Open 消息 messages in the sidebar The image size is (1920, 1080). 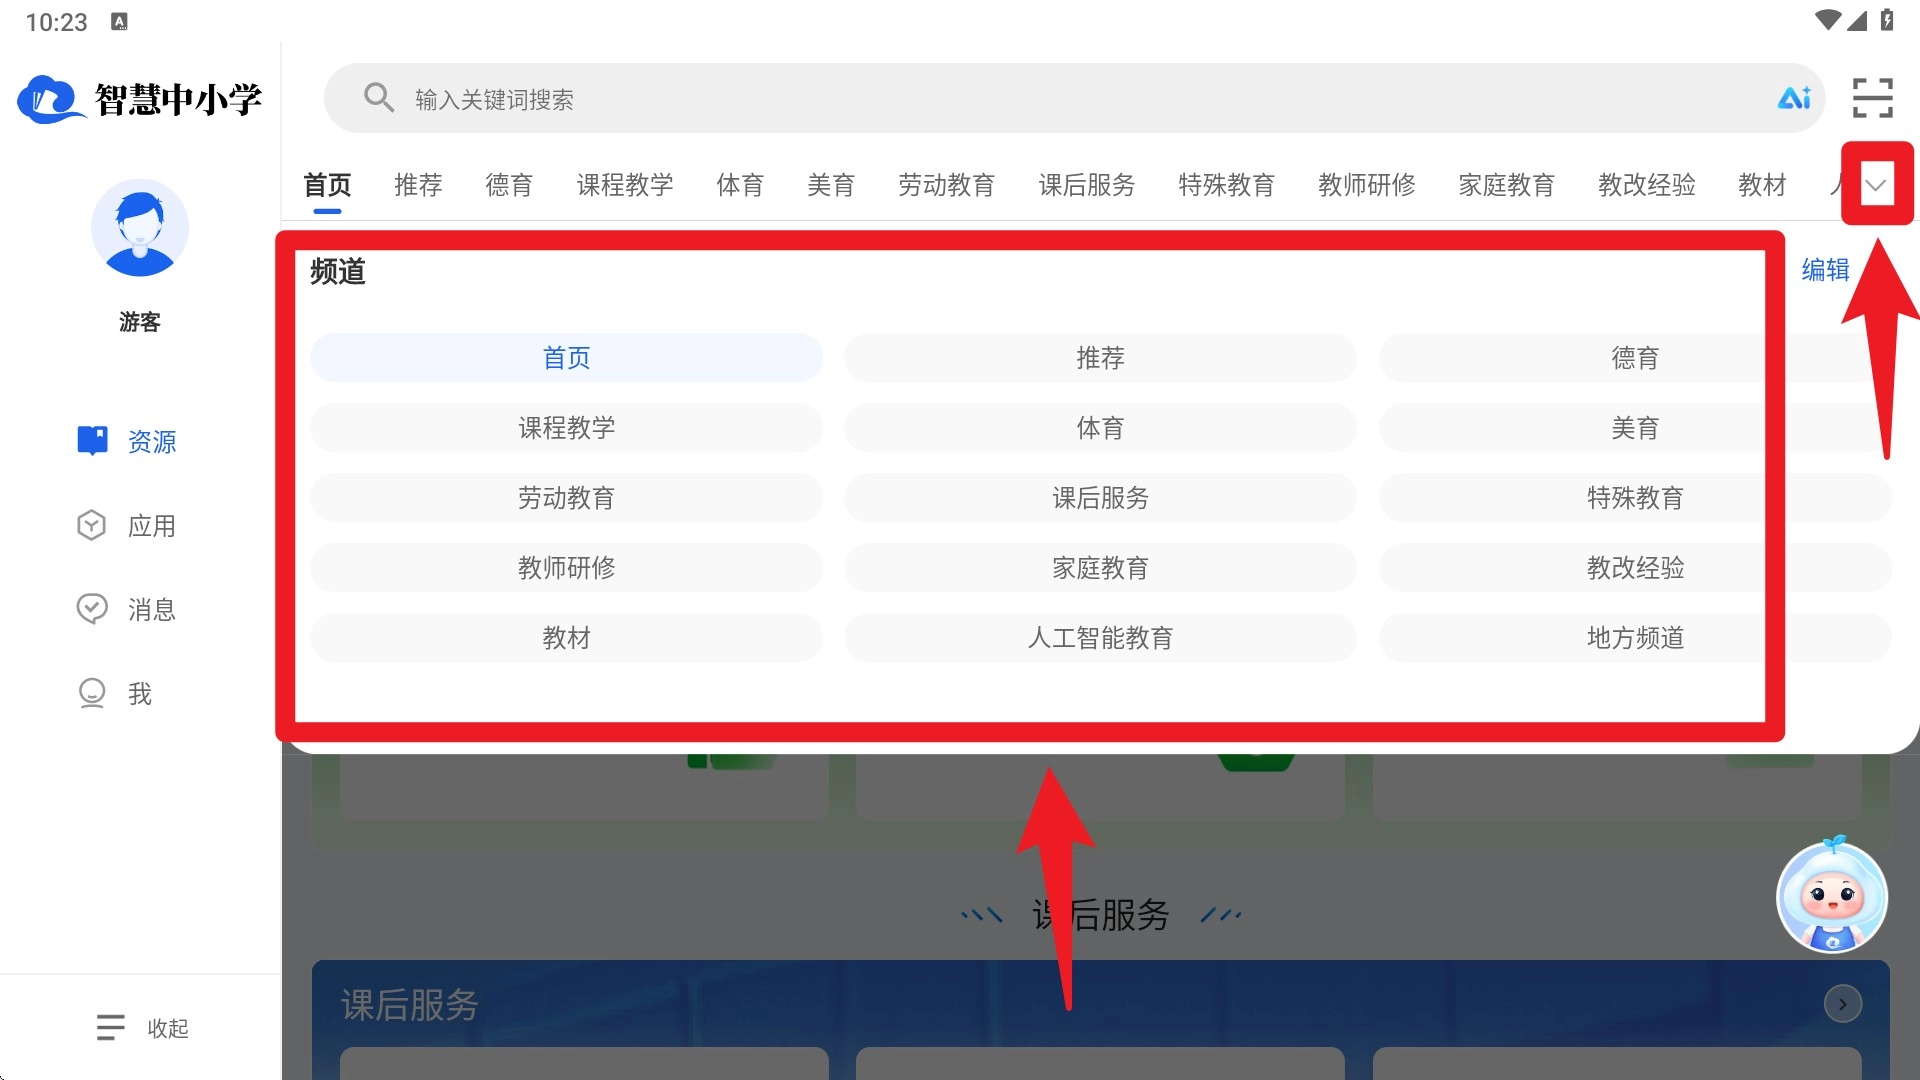point(128,609)
